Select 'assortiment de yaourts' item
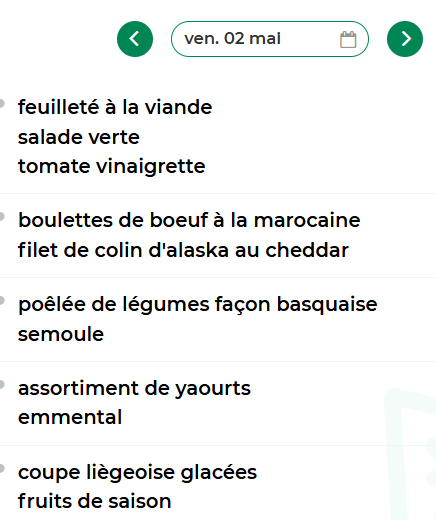Screen dimensions: 436x520 [134, 388]
